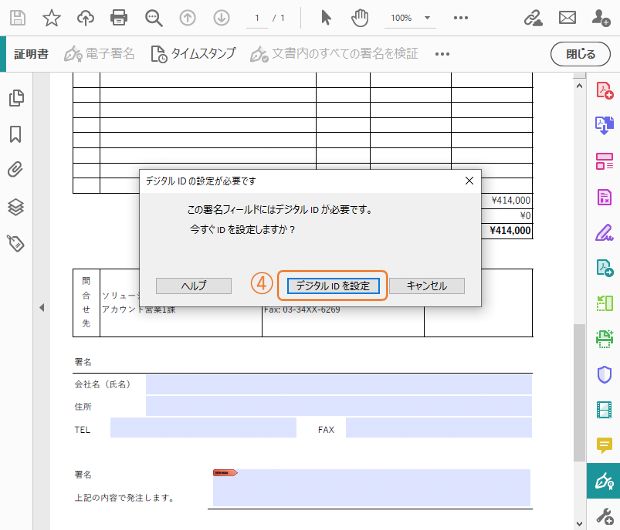Screen dimensions: 620x530
Task: Click the ヘルプ button in dialog
Action: click(194, 286)
